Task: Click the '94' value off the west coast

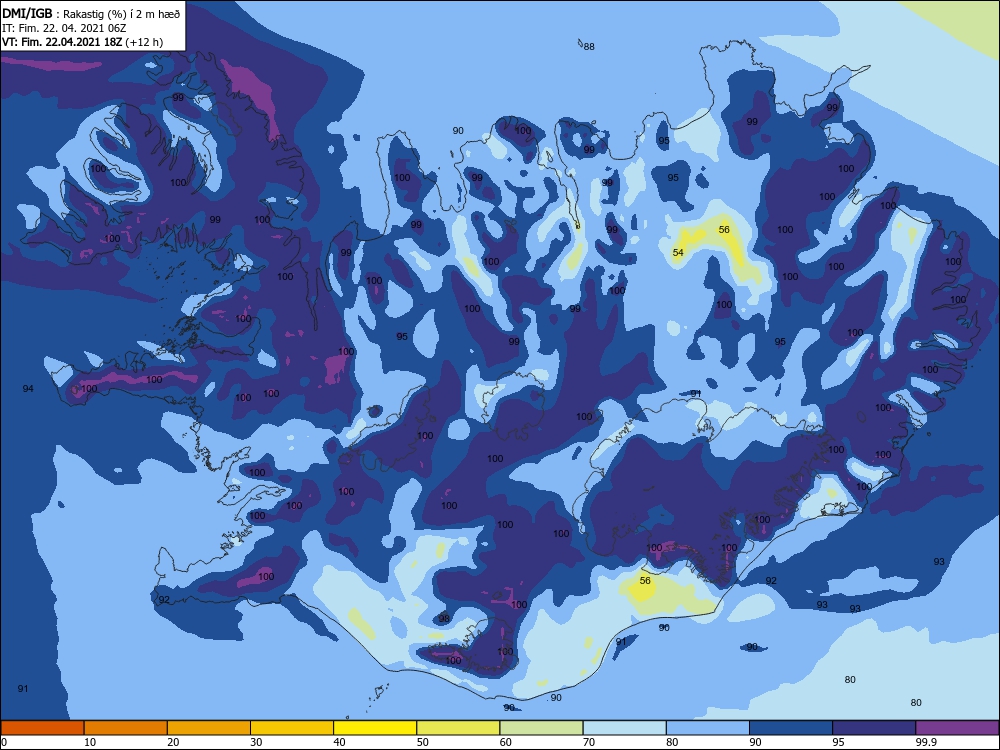Action: pyautogui.click(x=27, y=388)
